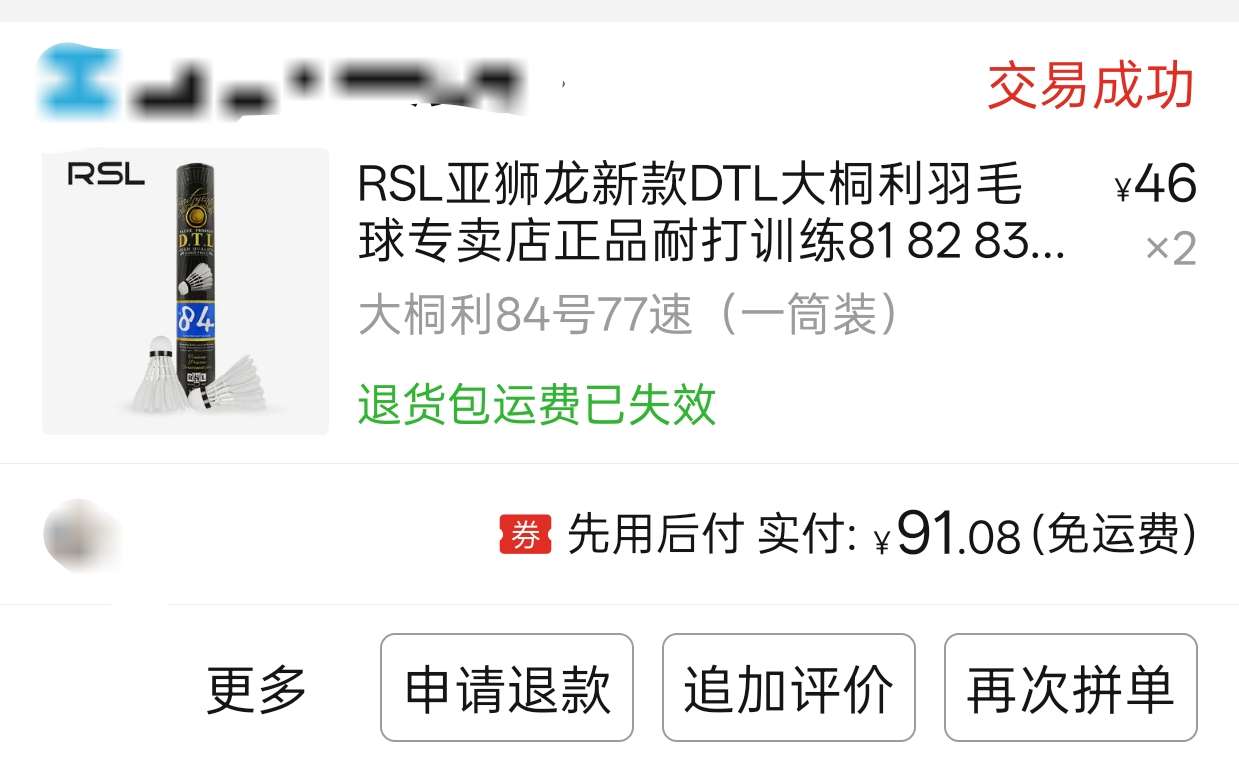Open the RSL shuttlecock product thumbnail
Image resolution: width=1239 pixels, height=758 pixels.
coord(185,291)
